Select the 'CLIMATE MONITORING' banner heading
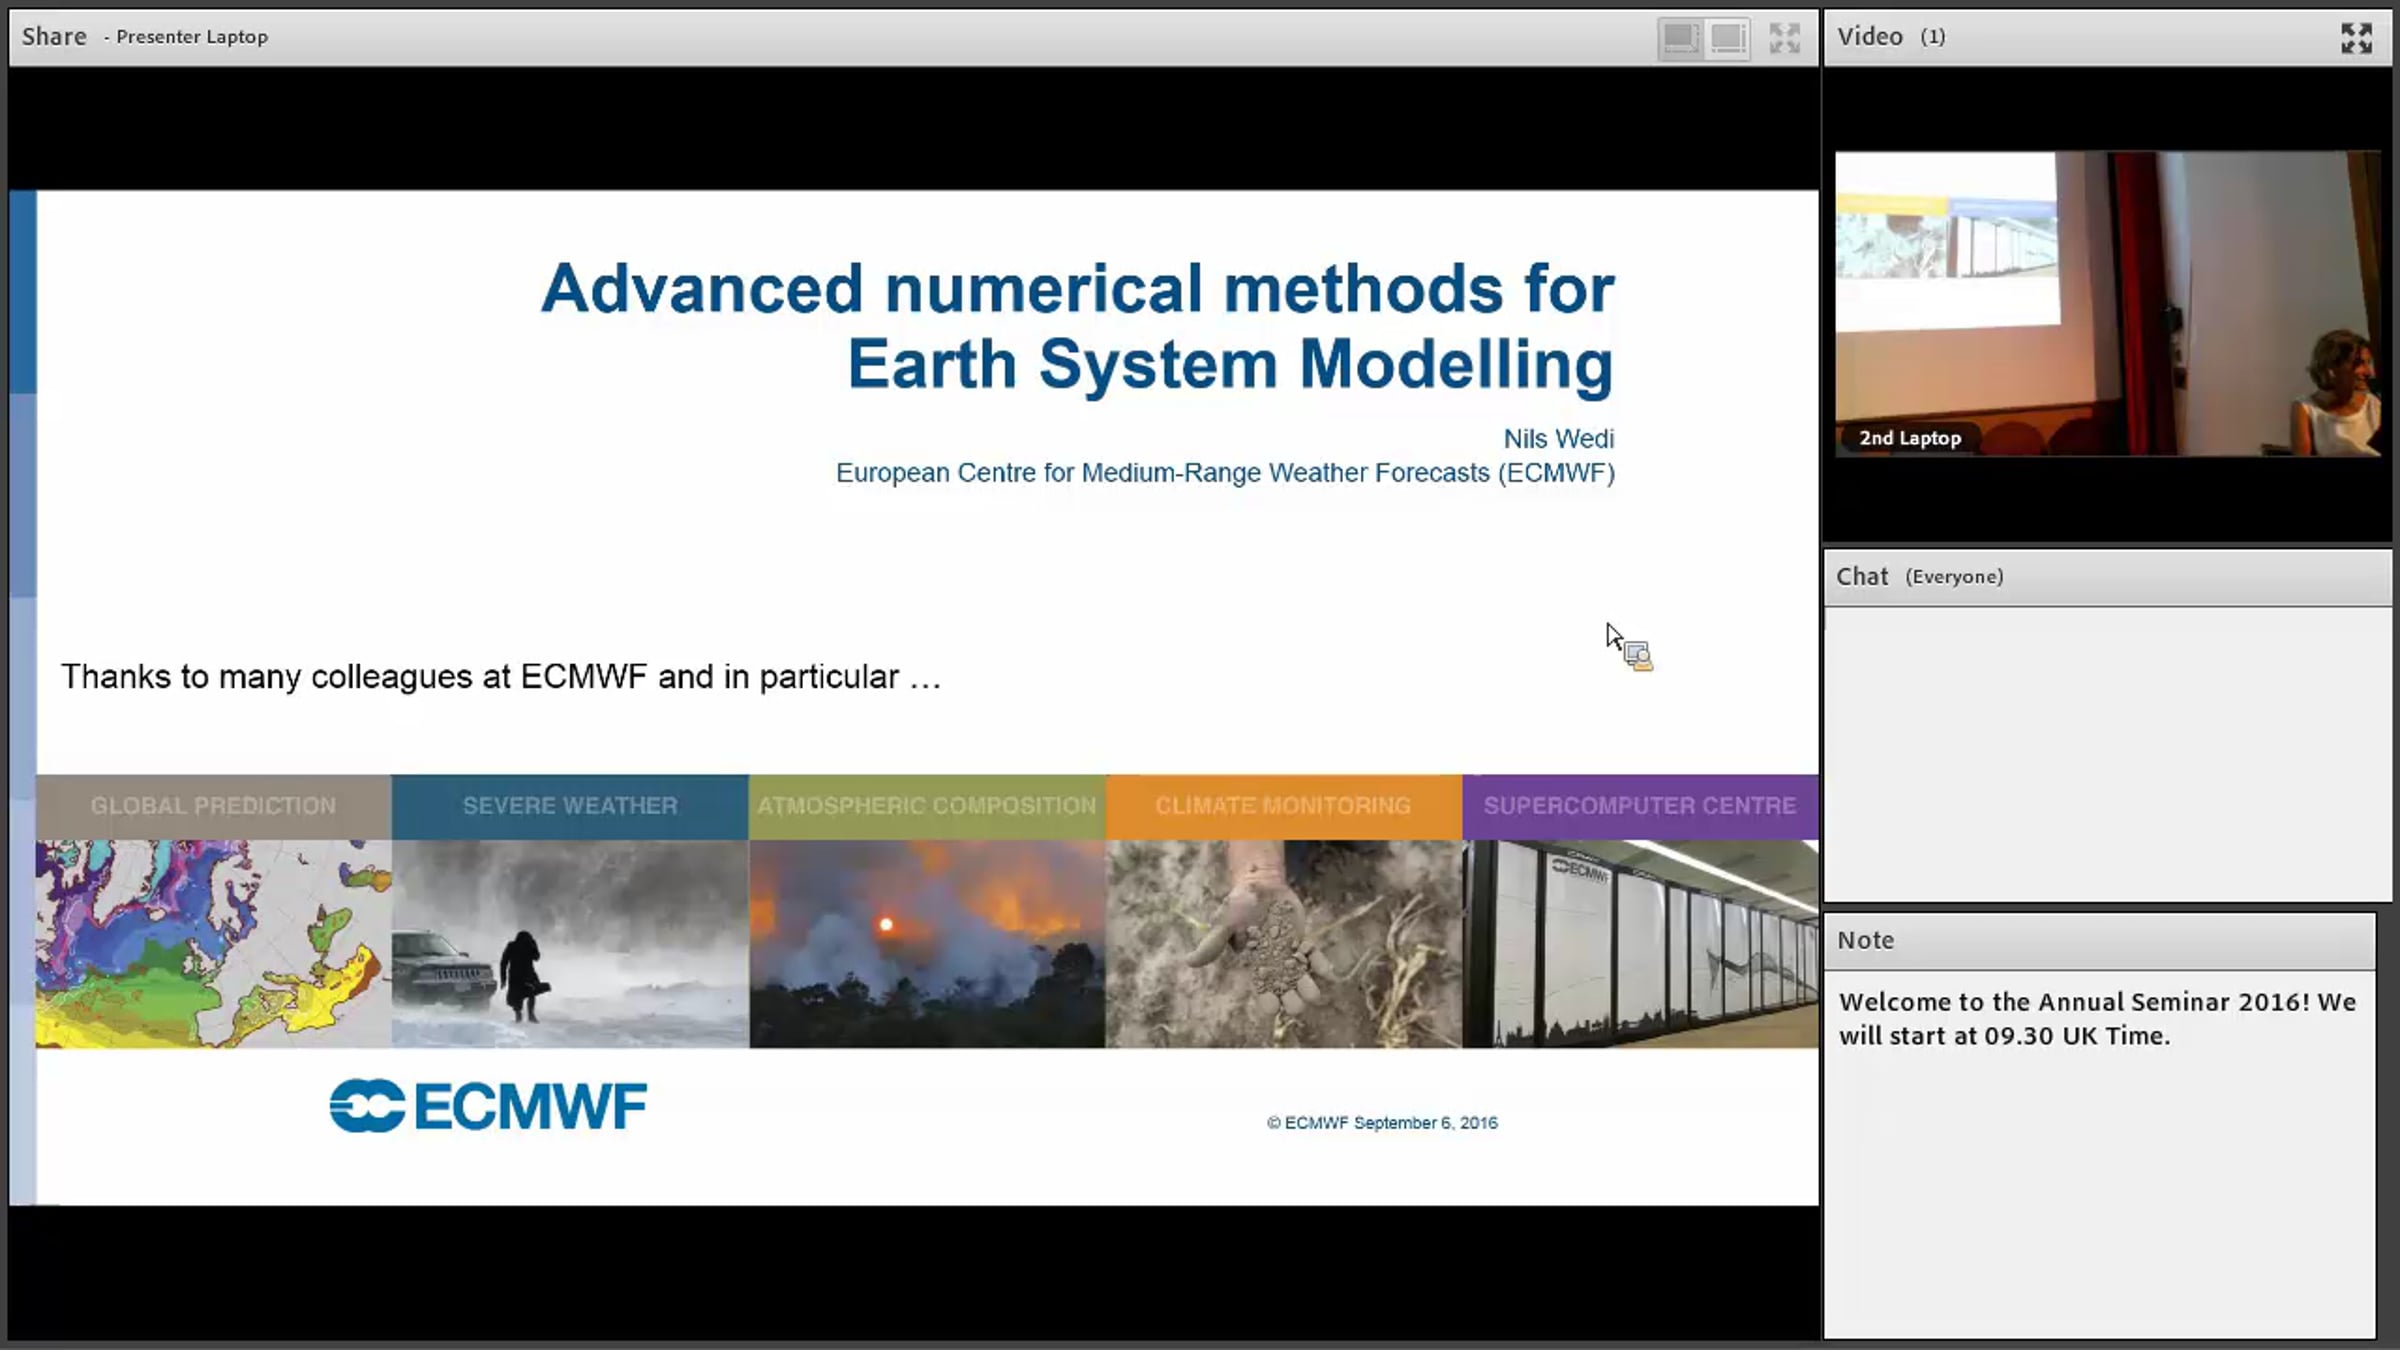 (x=1283, y=806)
